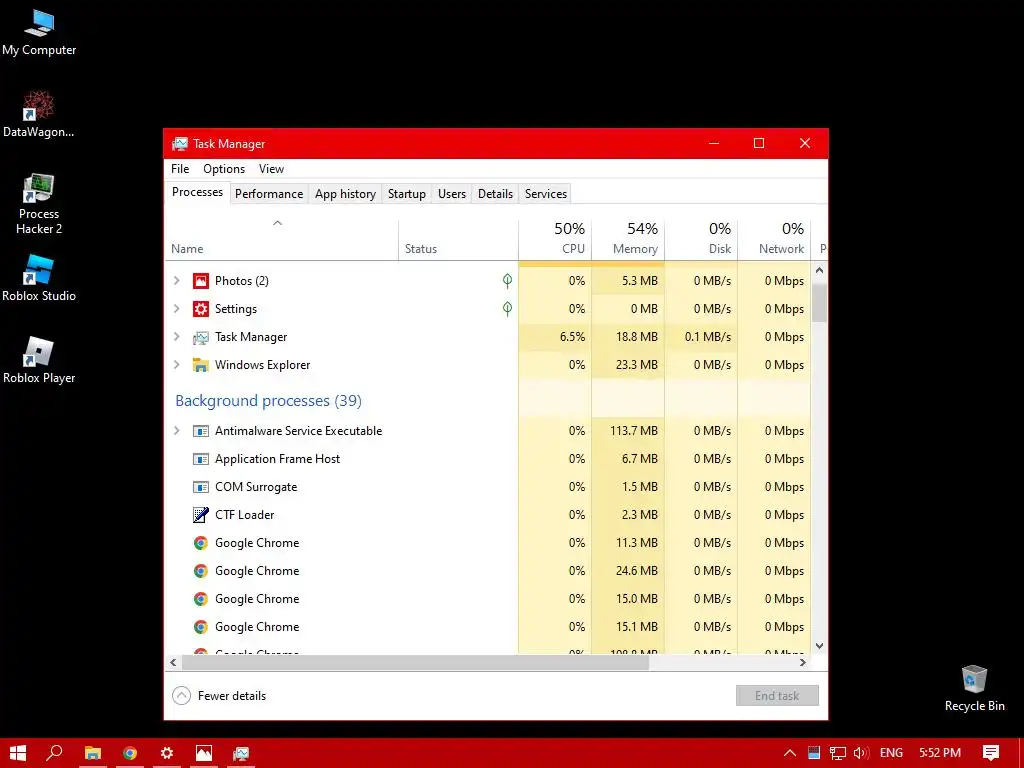
Task: Select the Process Hacker 2 desktop icon
Action: (39, 204)
